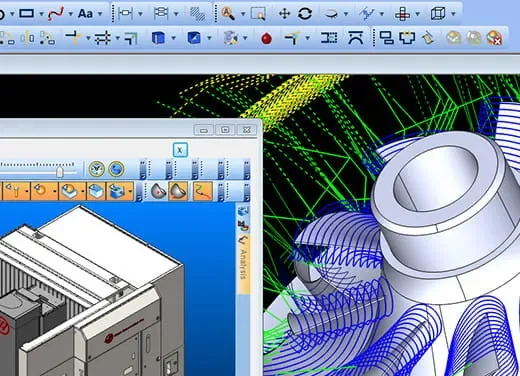Click the grey assembly parts icon

coord(230,38)
